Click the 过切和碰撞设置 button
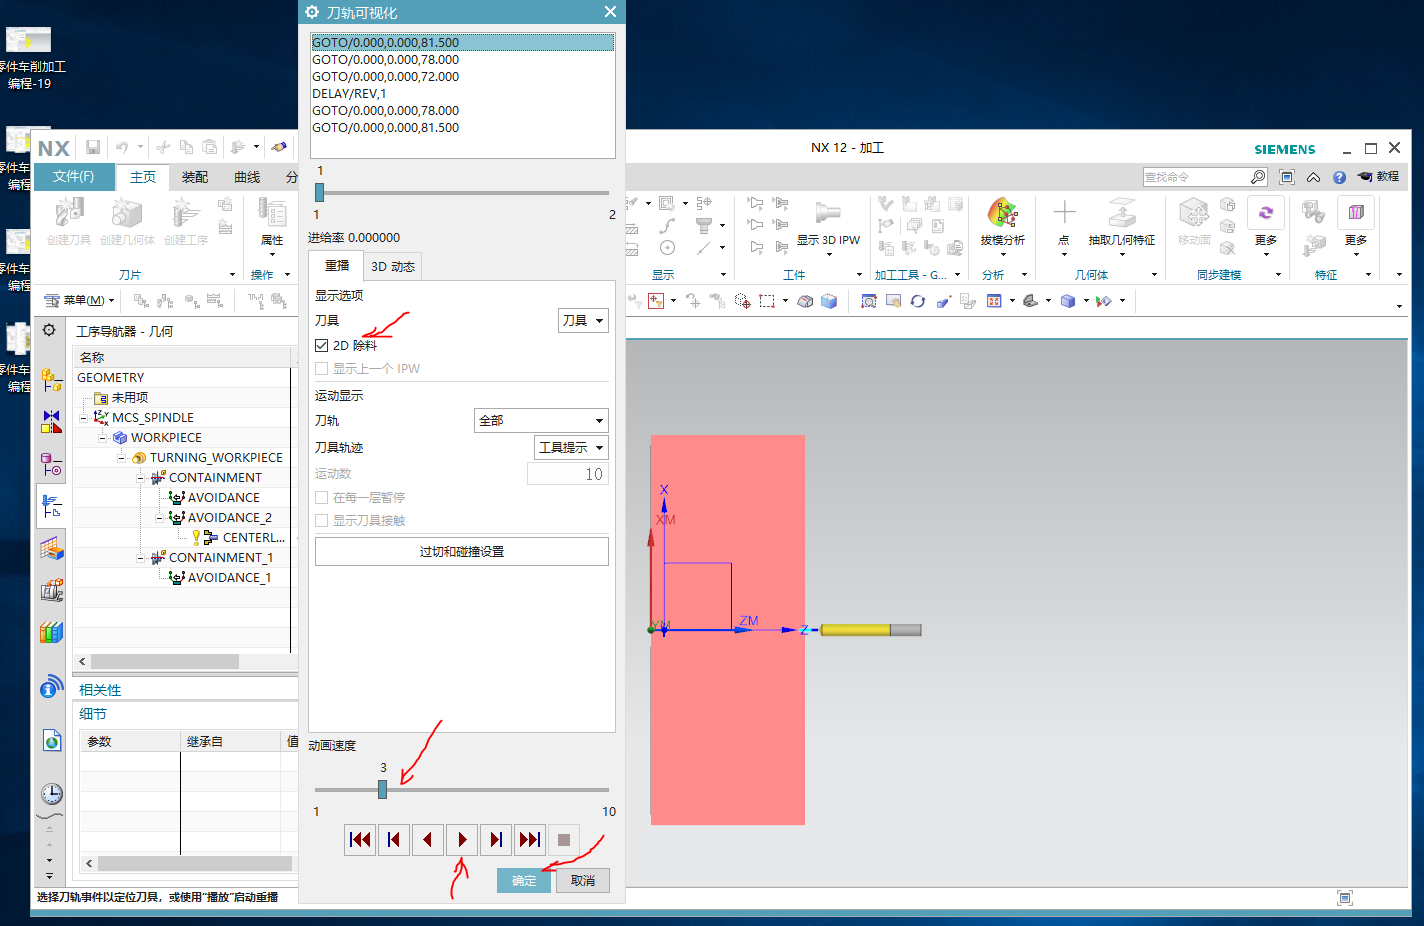This screenshot has height=926, width=1424. tap(462, 551)
